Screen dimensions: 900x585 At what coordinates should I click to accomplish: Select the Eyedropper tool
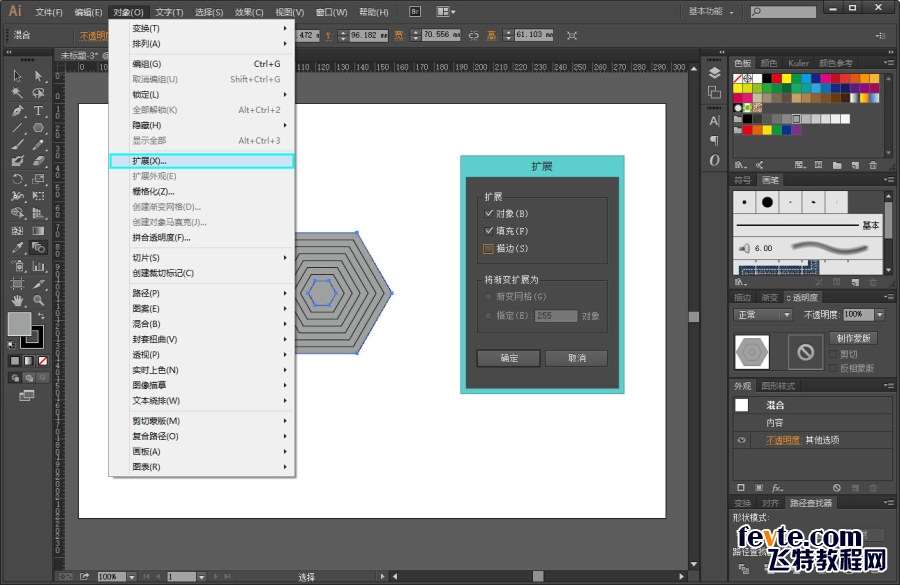[17, 248]
